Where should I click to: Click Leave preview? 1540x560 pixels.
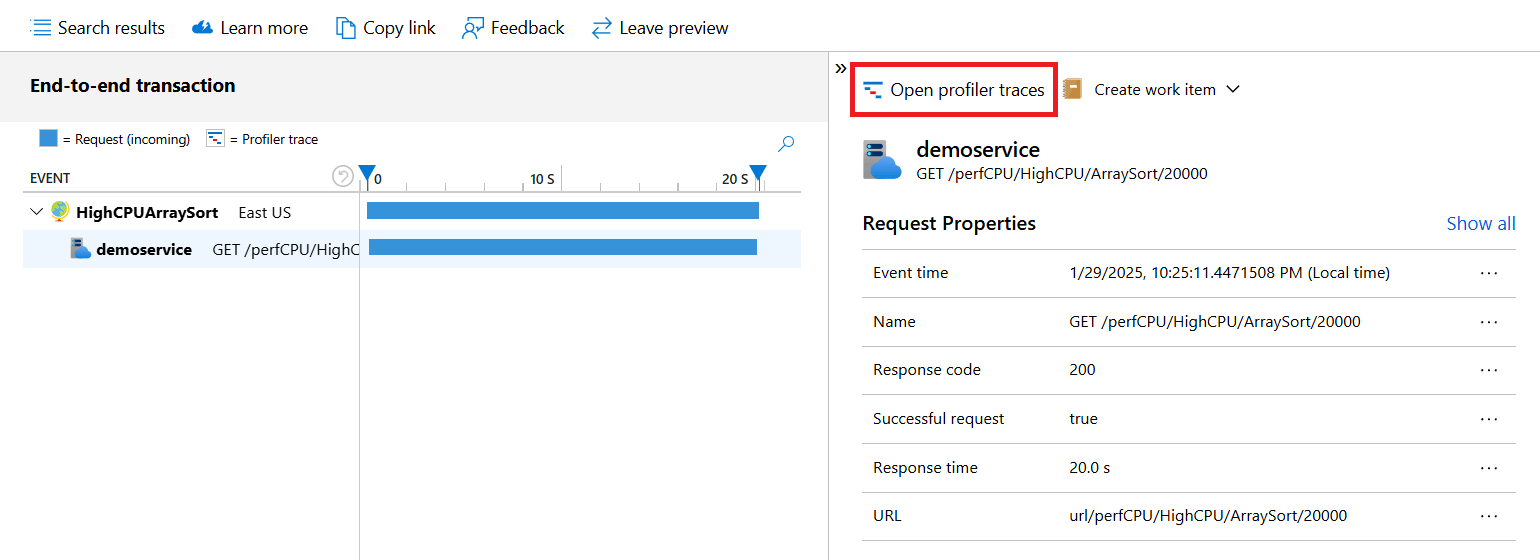coord(660,28)
